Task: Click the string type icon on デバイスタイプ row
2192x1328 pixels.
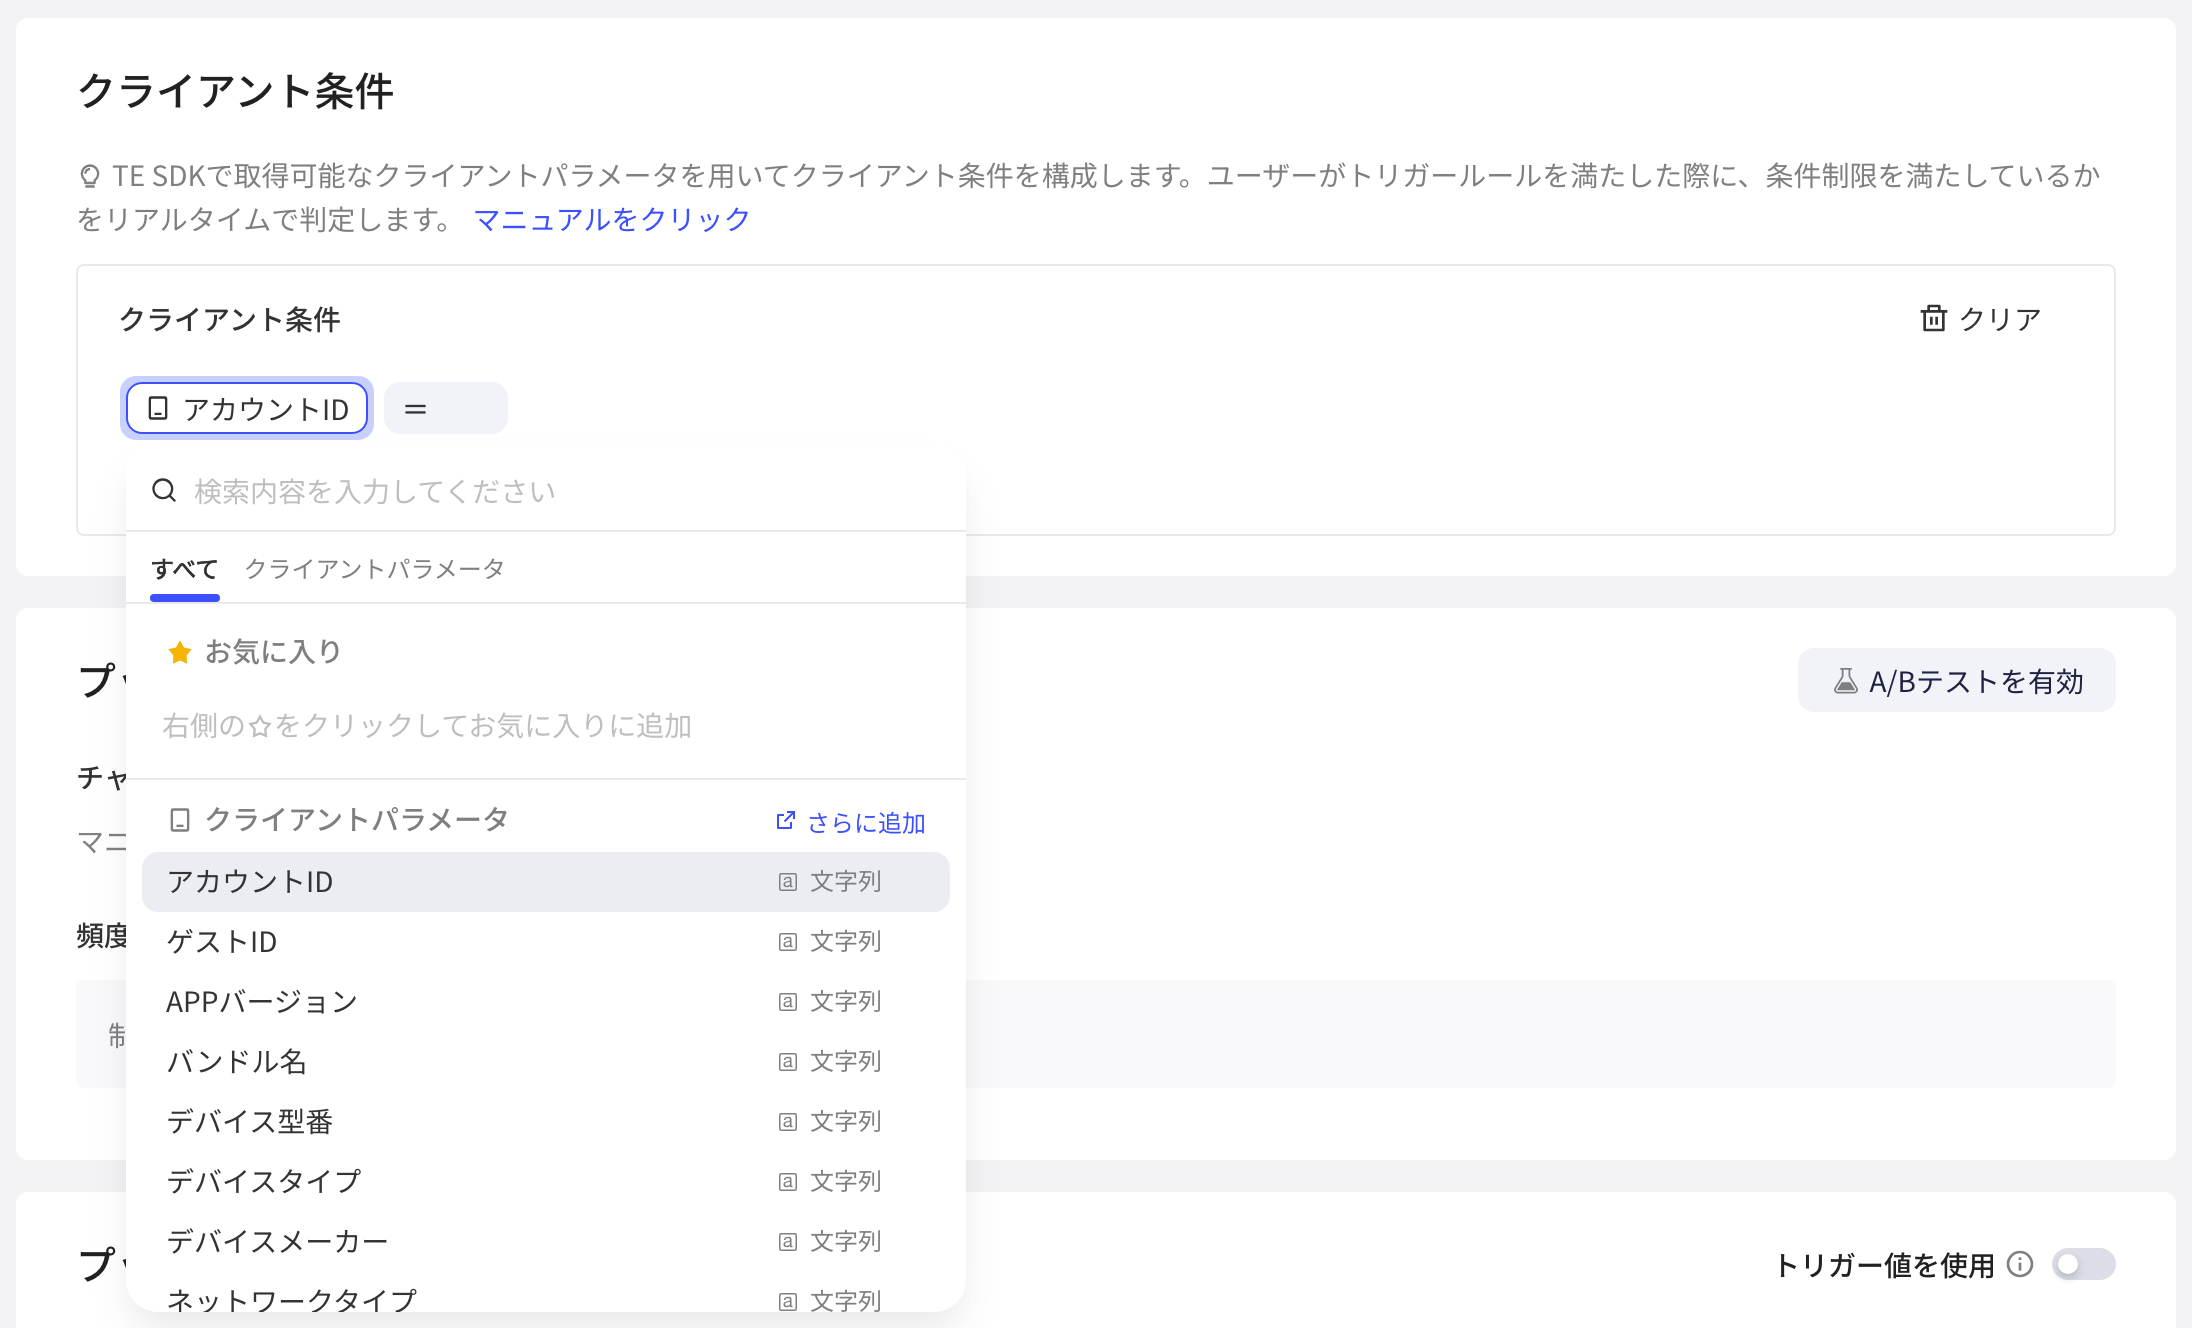Action: [788, 1182]
